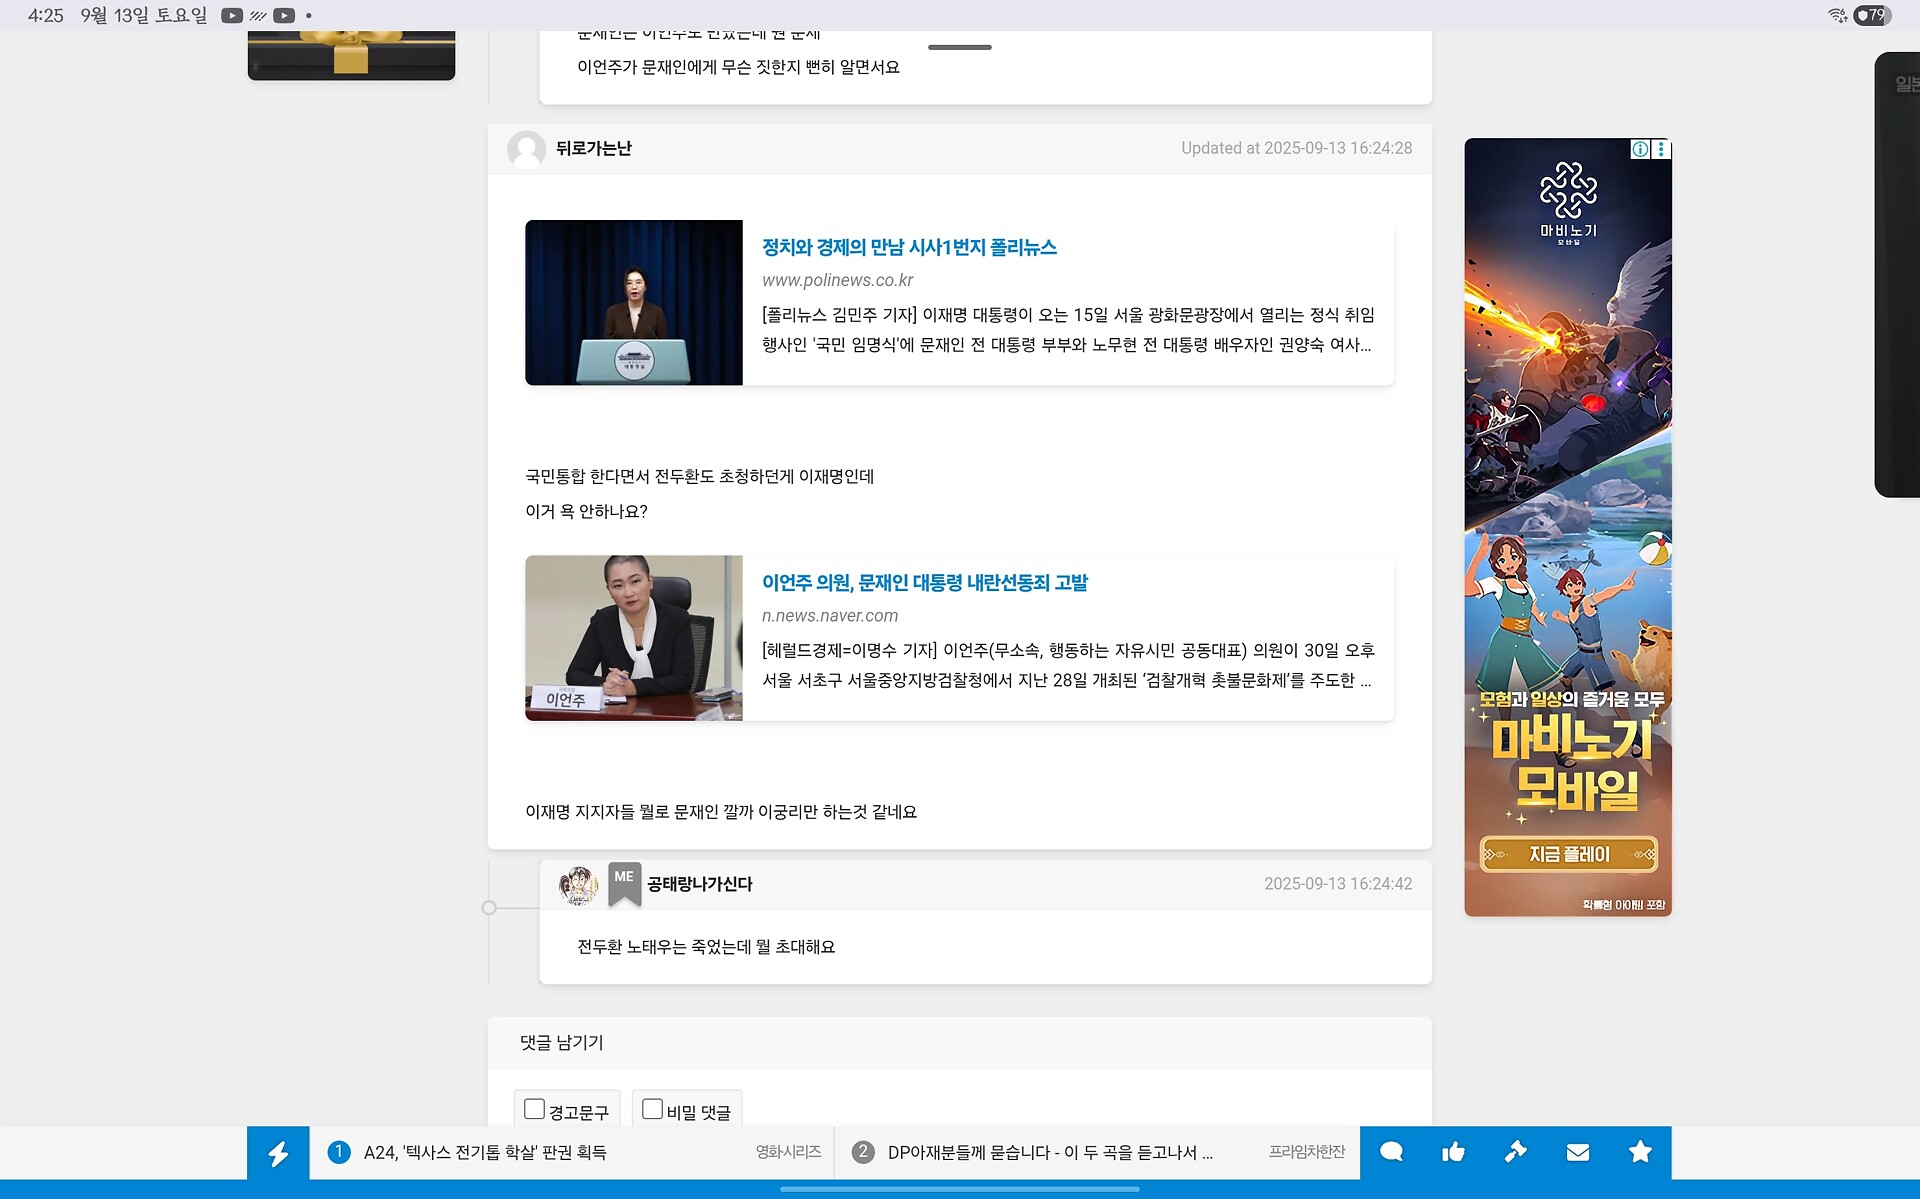Check the 비밀 댓글 checkbox
Image resolution: width=1920 pixels, height=1199 pixels.
(x=652, y=1109)
